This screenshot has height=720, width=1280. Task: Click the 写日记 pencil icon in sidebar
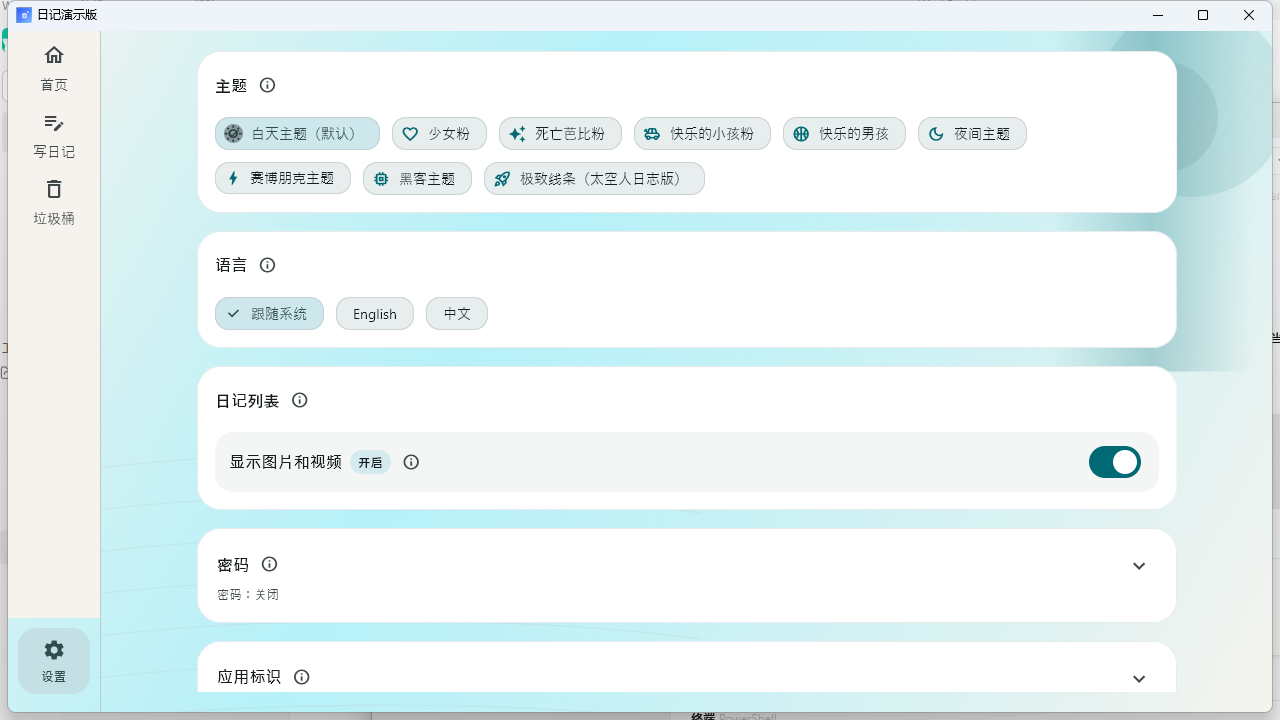(54, 123)
